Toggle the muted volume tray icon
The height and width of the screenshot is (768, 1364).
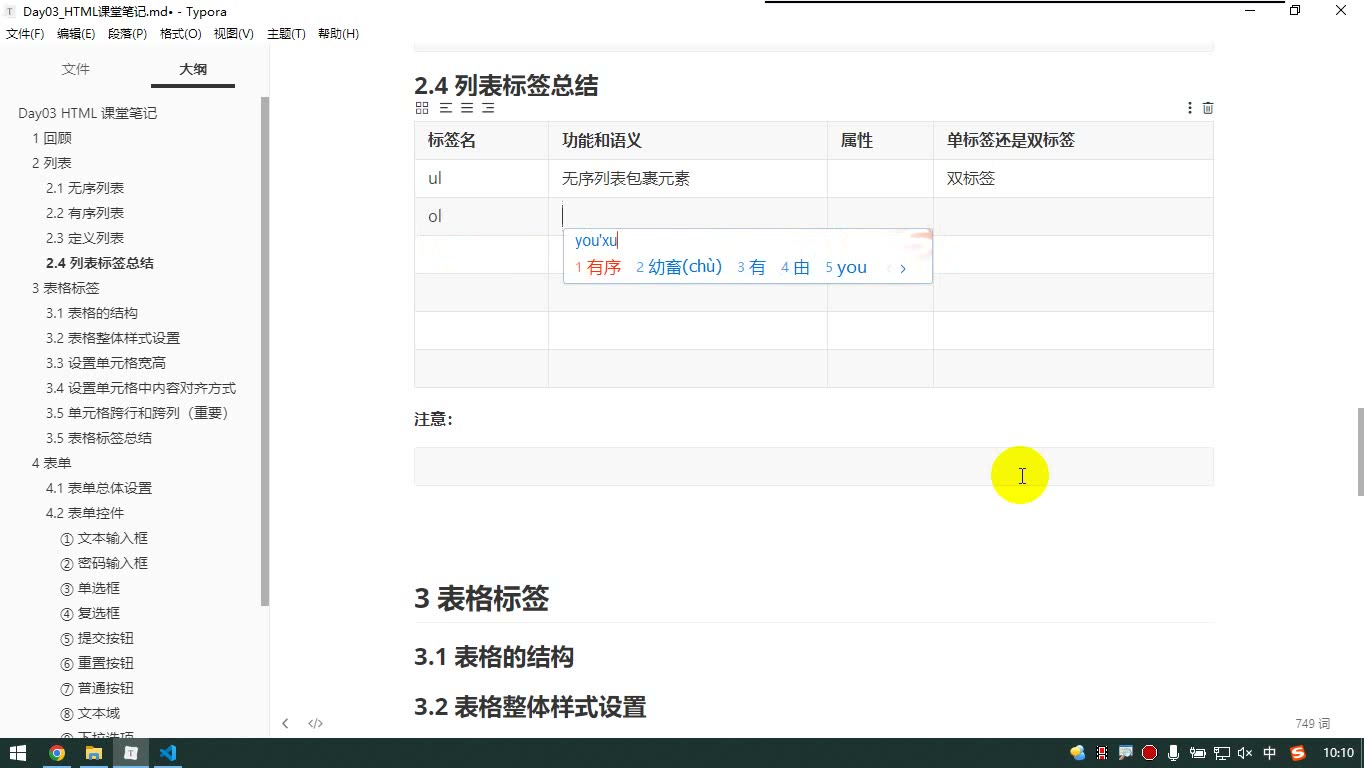click(x=1245, y=753)
